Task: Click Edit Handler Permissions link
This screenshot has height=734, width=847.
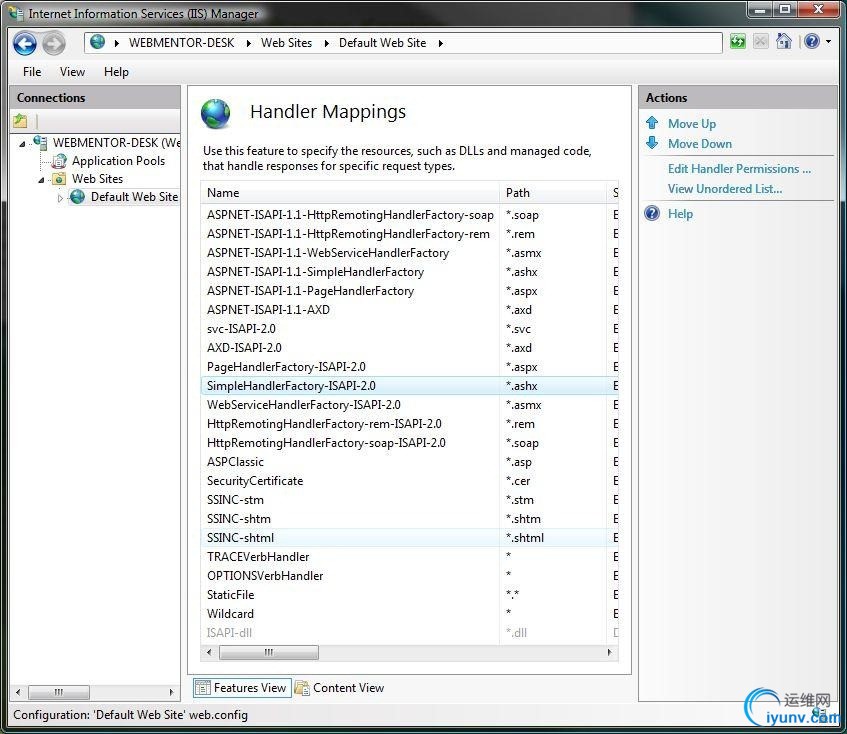Action: 739,169
